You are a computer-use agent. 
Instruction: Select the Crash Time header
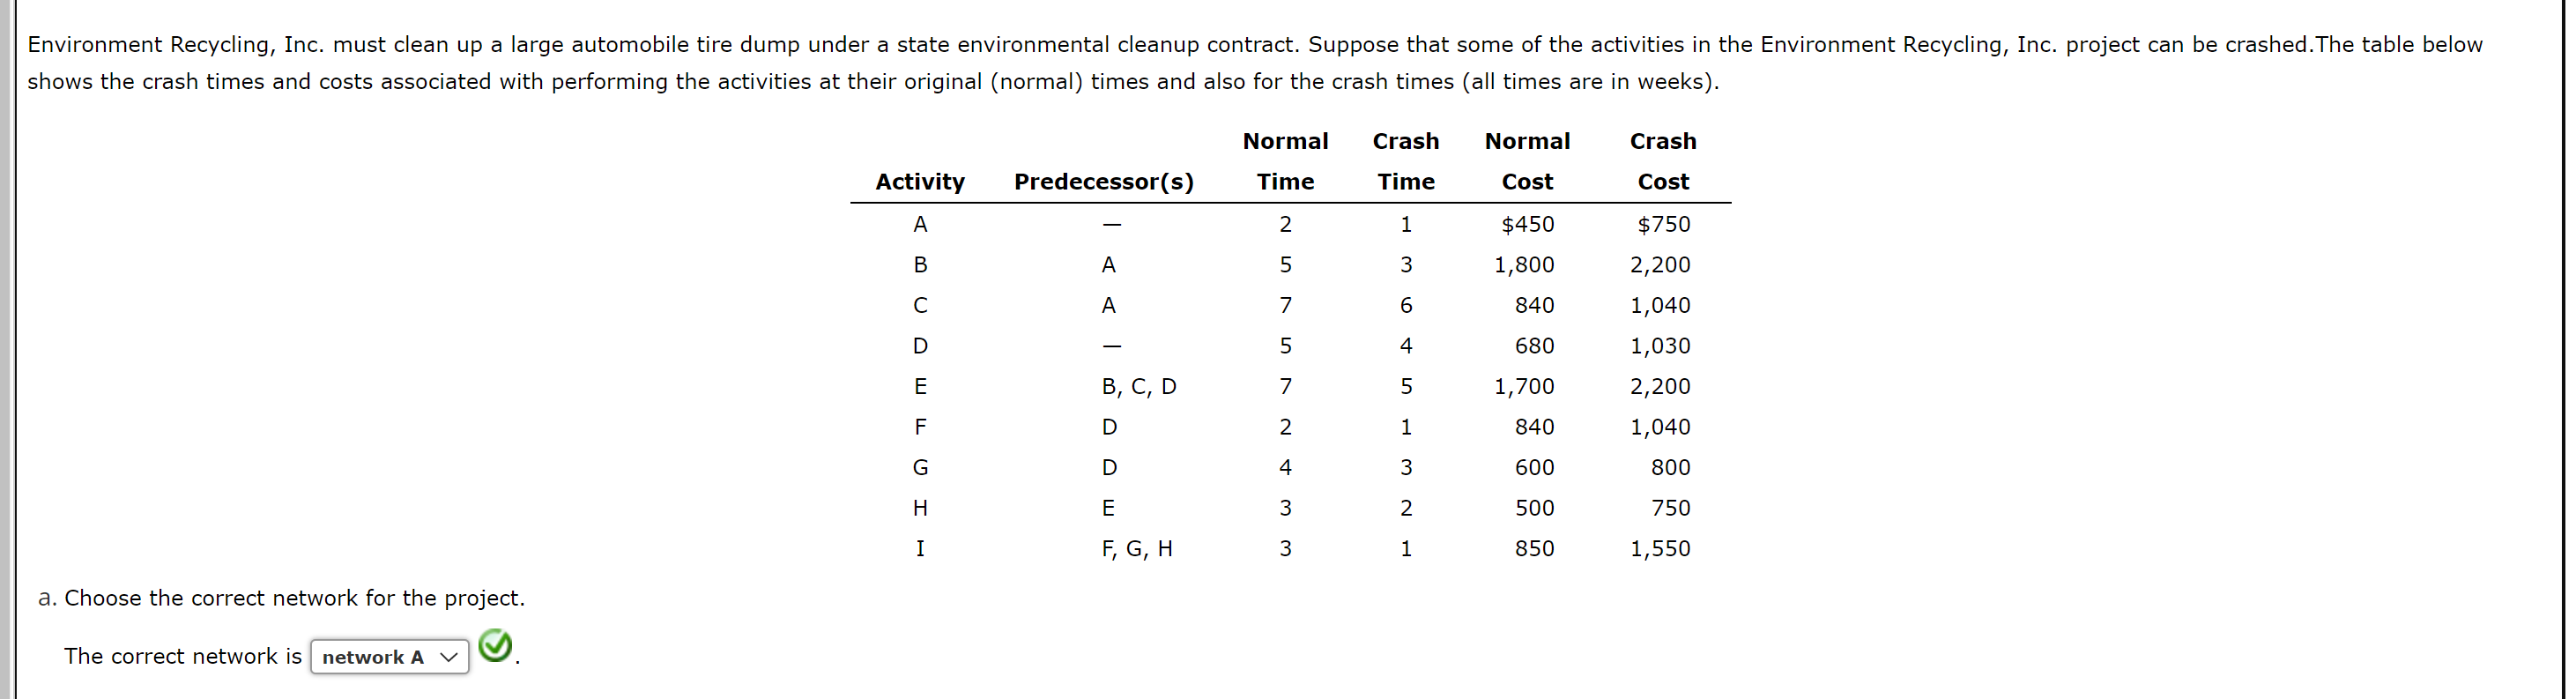pos(1405,162)
